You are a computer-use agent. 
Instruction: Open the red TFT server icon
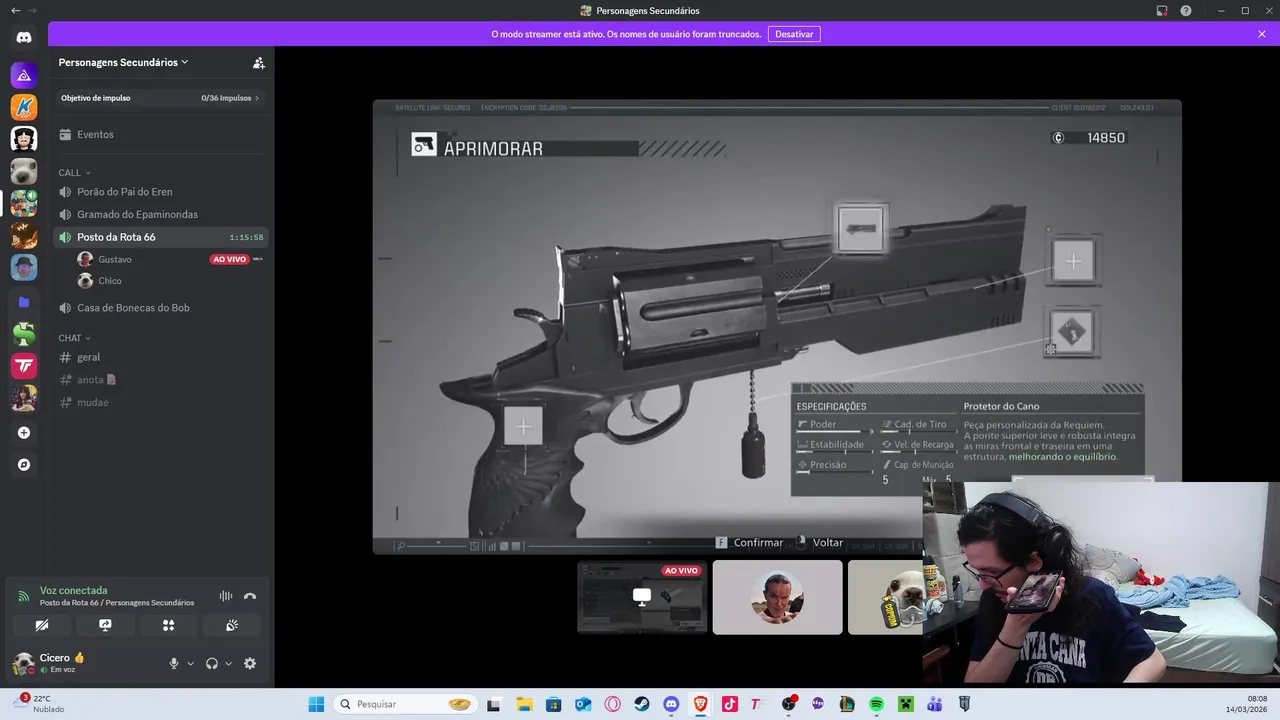point(24,366)
